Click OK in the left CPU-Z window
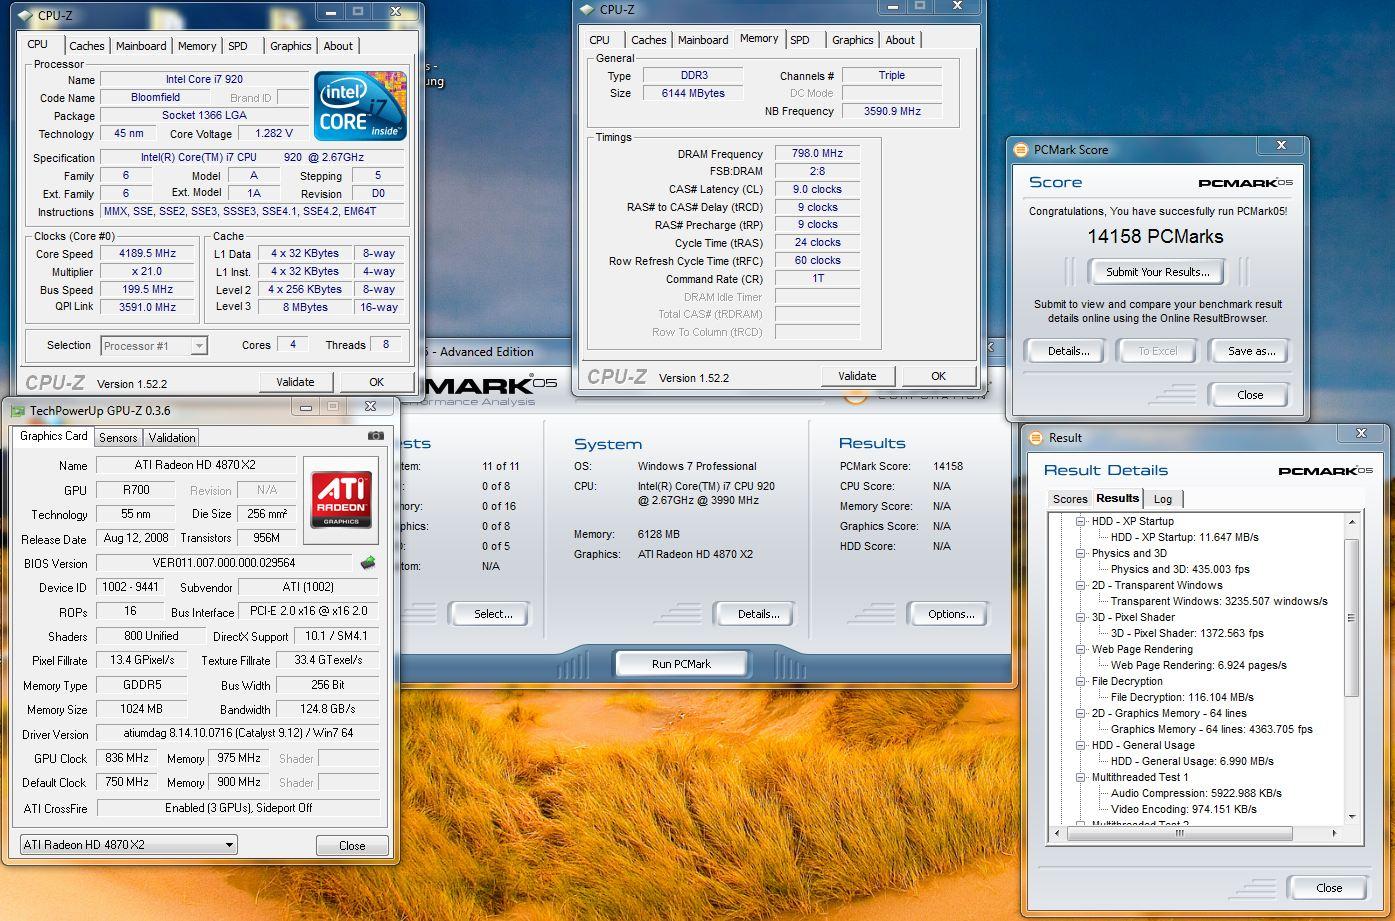 click(376, 382)
